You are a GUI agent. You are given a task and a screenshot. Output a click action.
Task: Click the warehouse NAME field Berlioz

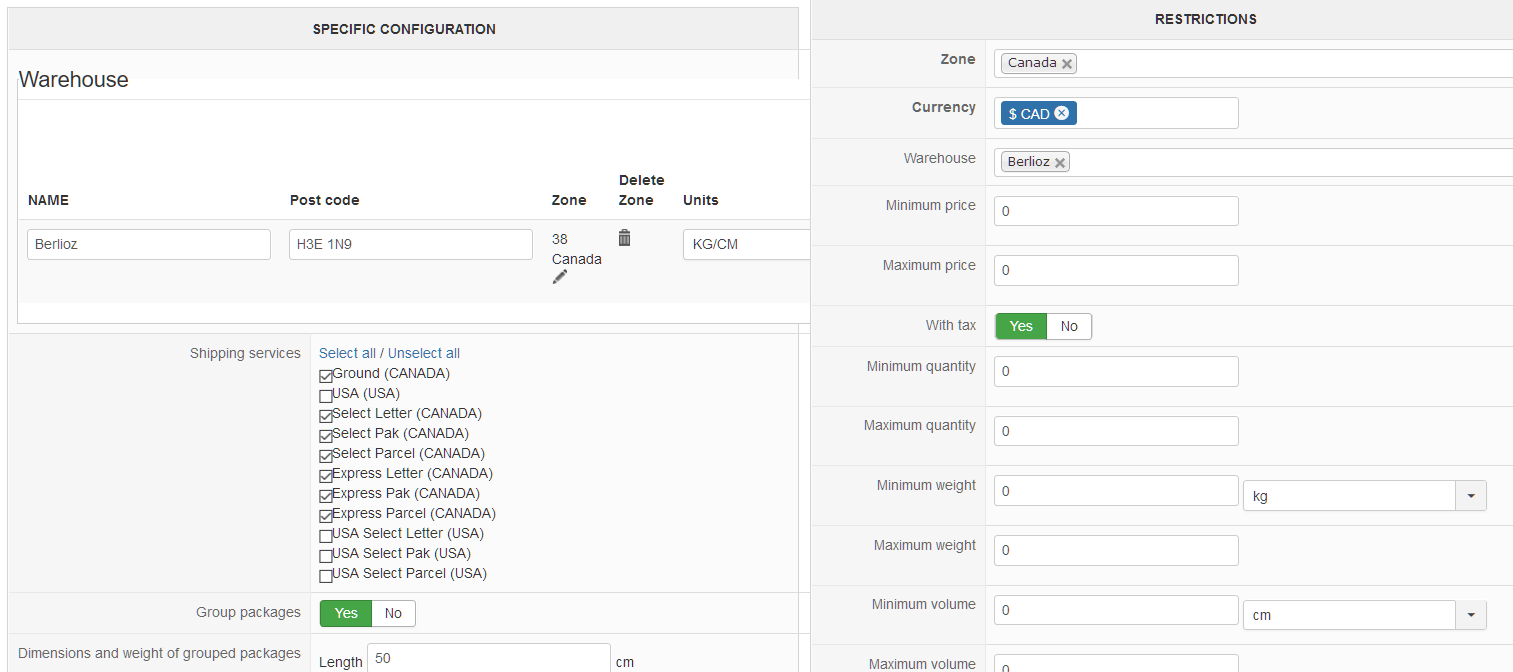coord(149,244)
